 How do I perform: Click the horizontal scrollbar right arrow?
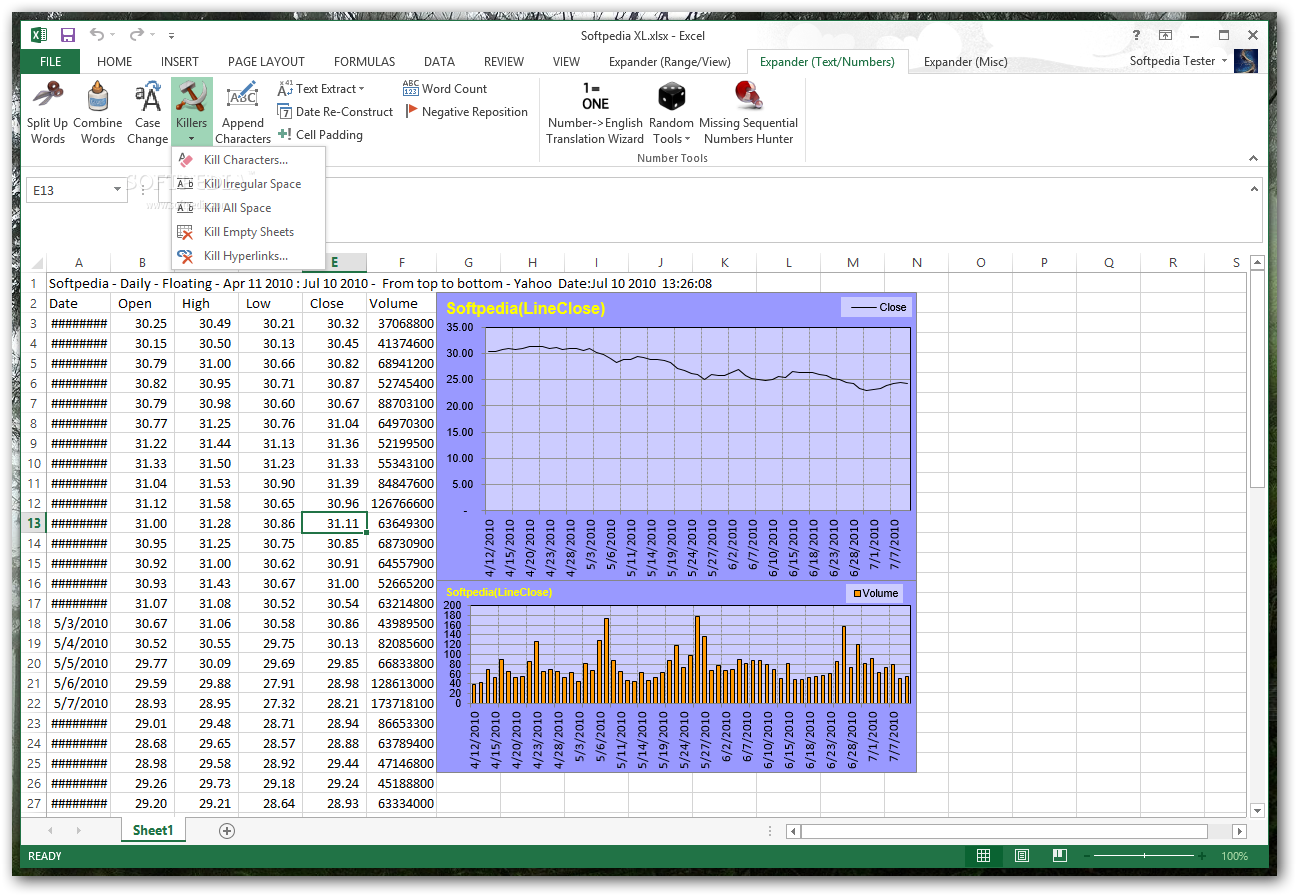pos(1240,831)
